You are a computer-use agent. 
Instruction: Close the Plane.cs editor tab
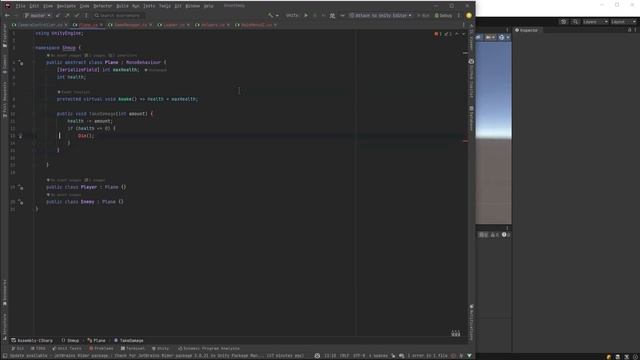pos(102,25)
